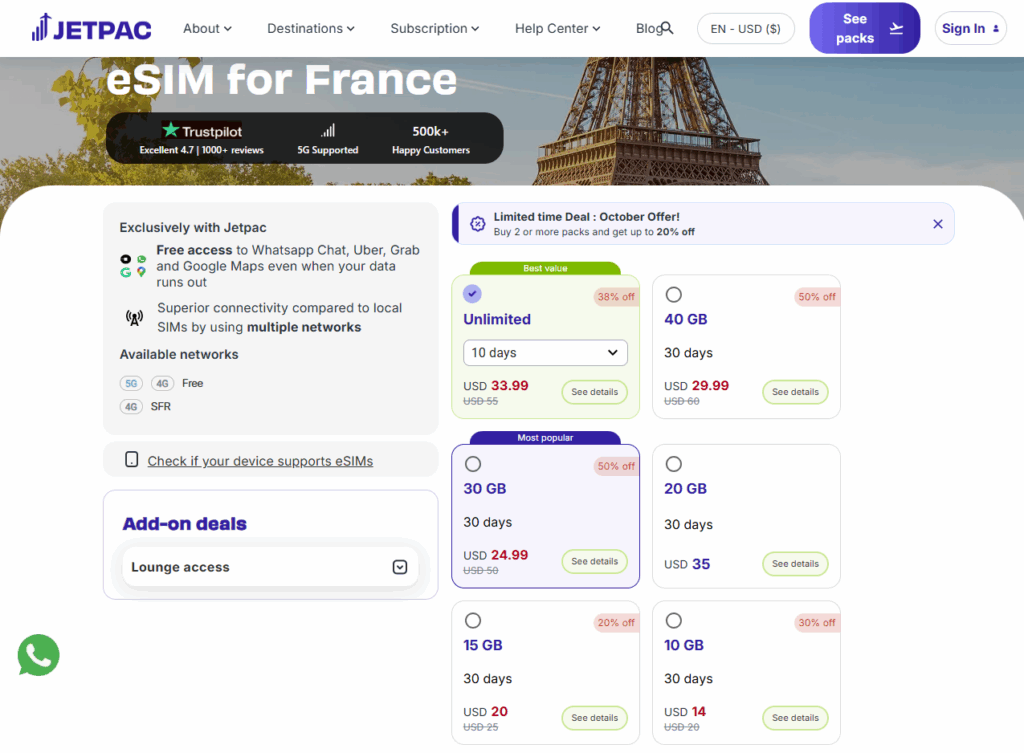Close the October Offer banner
This screenshot has height=753, width=1024.
pos(937,224)
